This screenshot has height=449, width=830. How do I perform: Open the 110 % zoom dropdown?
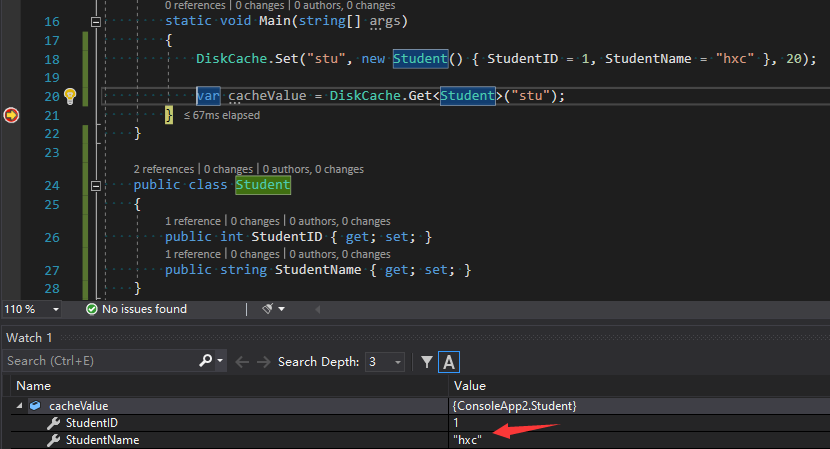(x=56, y=309)
